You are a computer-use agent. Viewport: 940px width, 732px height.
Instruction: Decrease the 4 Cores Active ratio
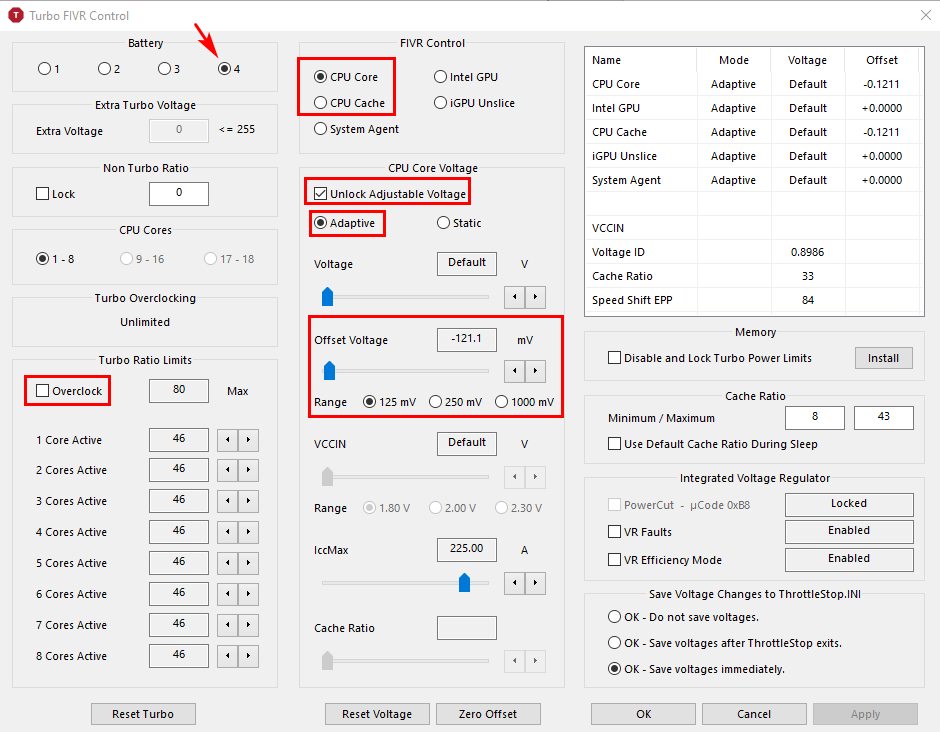[x=227, y=532]
